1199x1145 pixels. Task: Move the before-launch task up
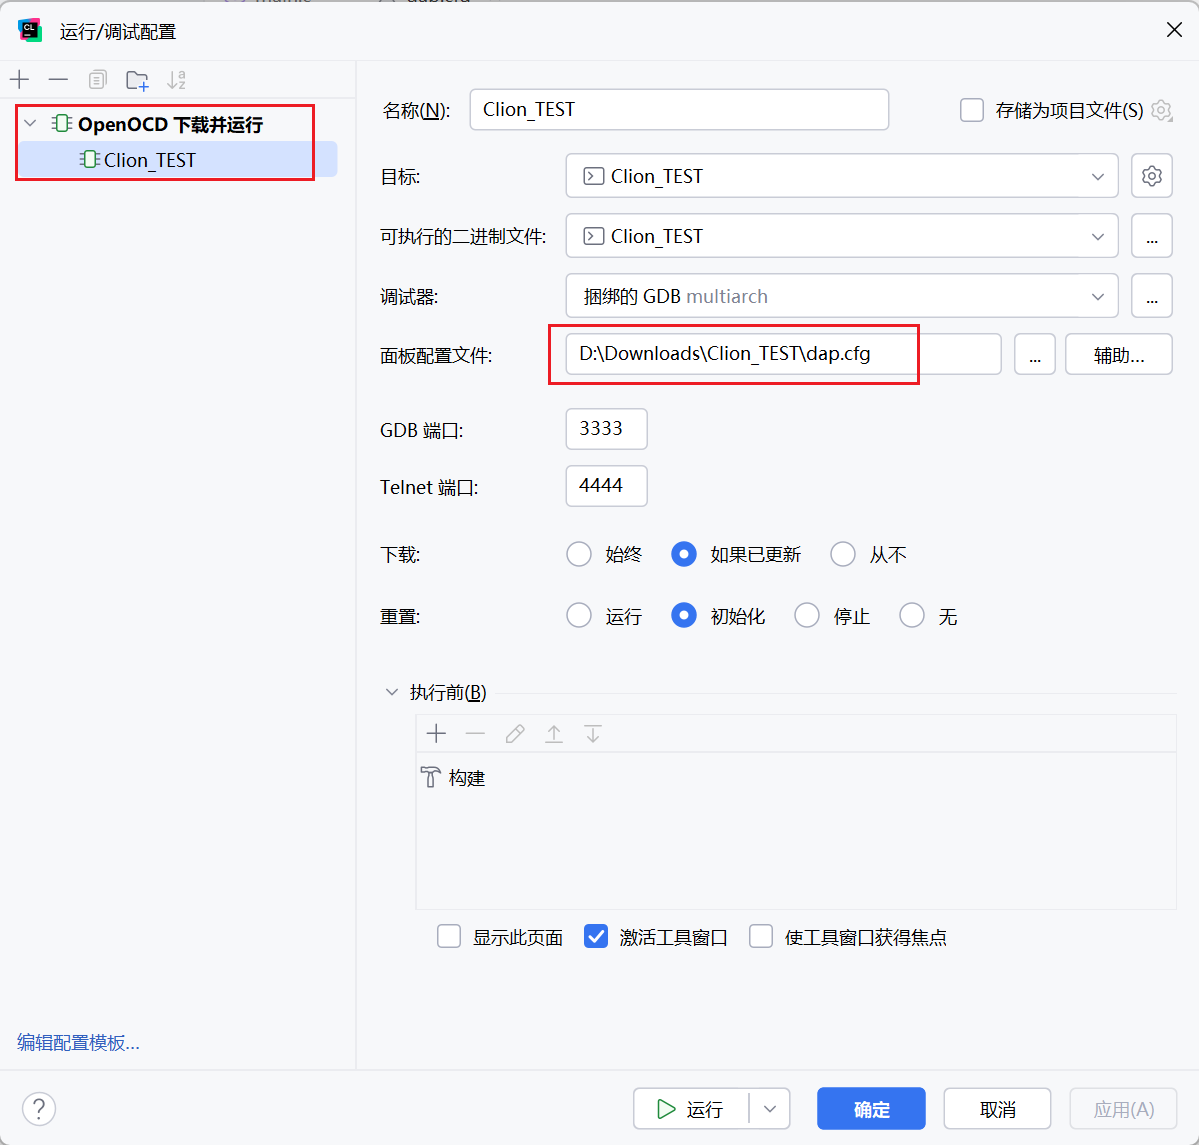coord(554,734)
